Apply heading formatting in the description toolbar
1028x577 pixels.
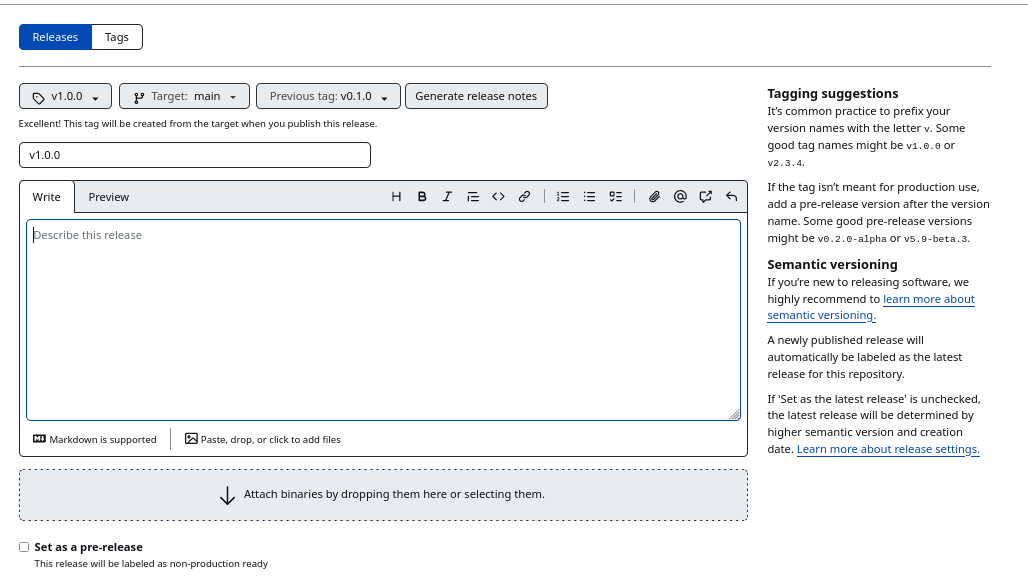click(x=396, y=196)
